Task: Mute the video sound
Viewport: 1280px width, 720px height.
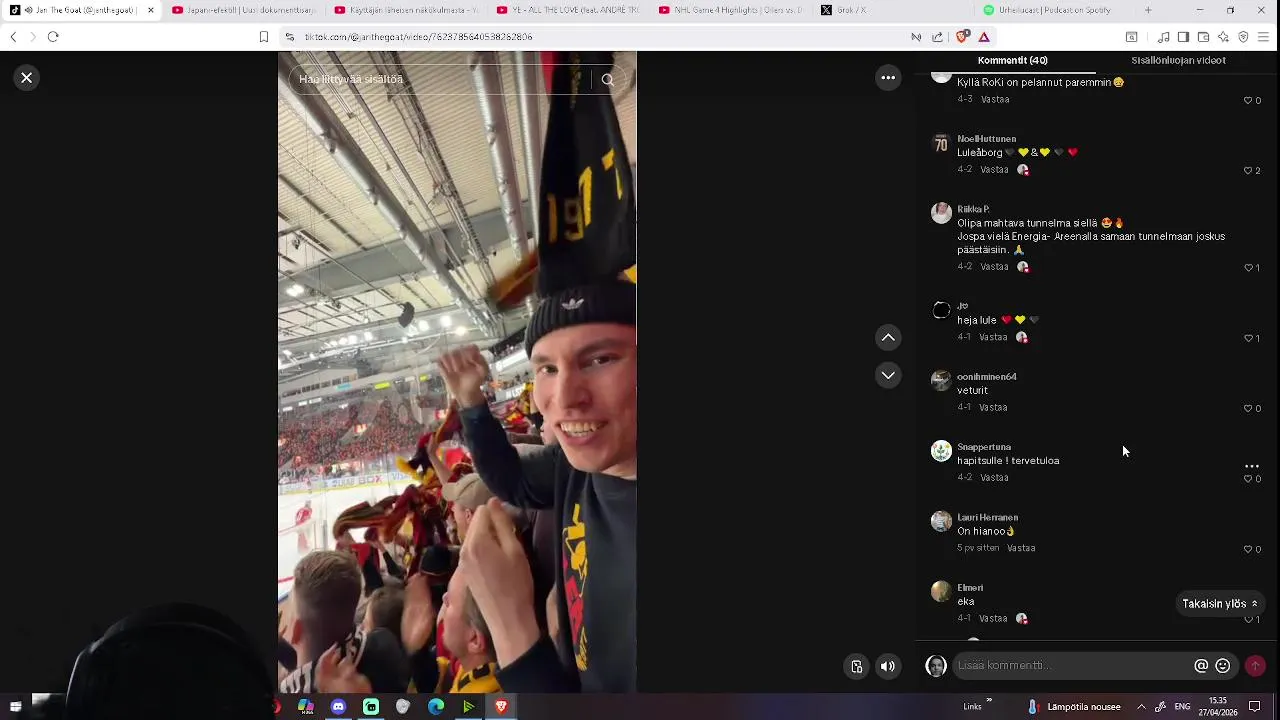Action: (x=888, y=666)
